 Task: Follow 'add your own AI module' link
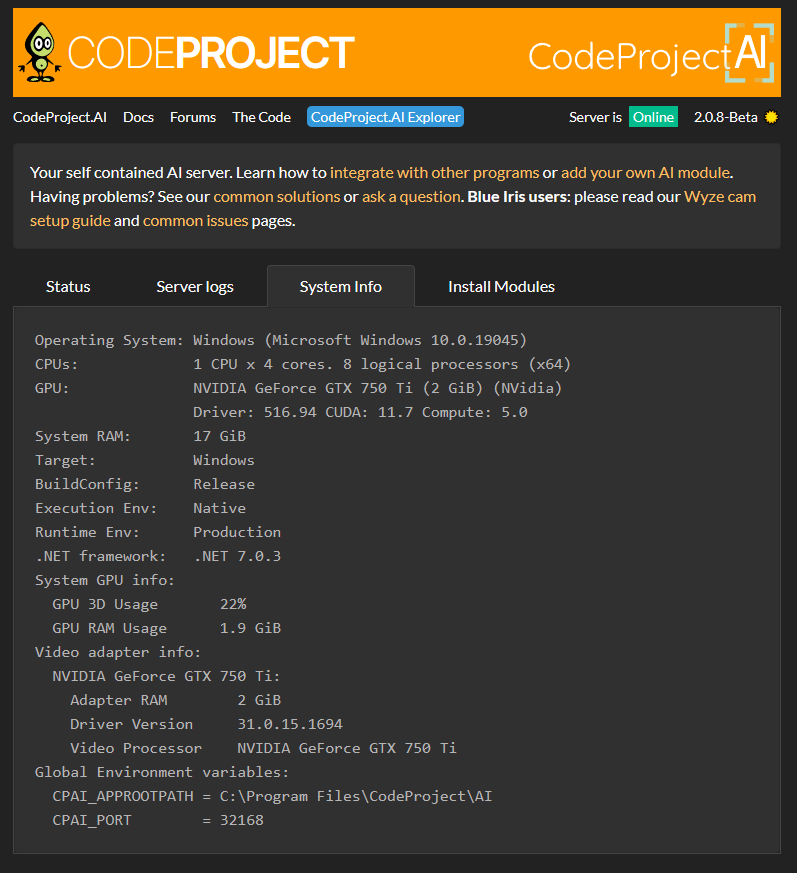click(x=646, y=173)
